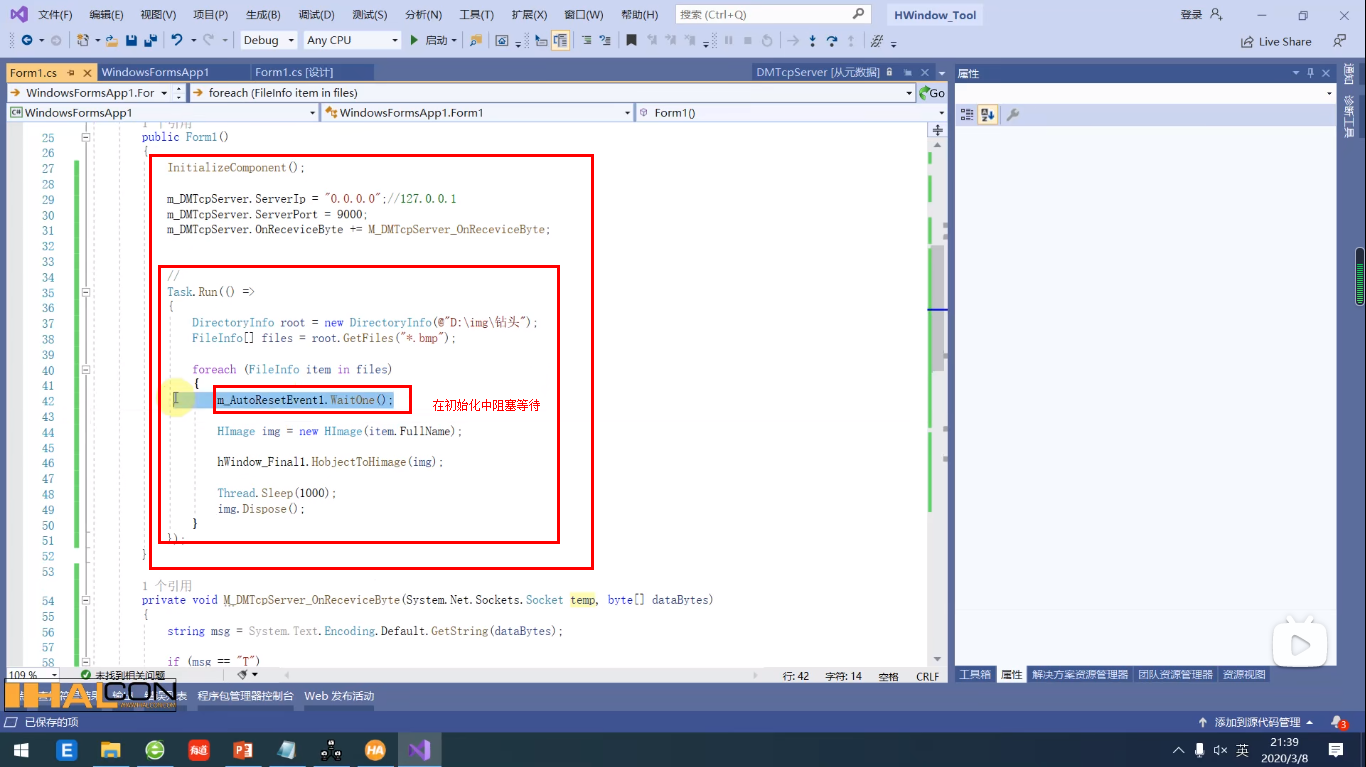Image resolution: width=1366 pixels, height=767 pixels.
Task: Click the Navigate Backward arrow icon
Action: (x=28, y=41)
